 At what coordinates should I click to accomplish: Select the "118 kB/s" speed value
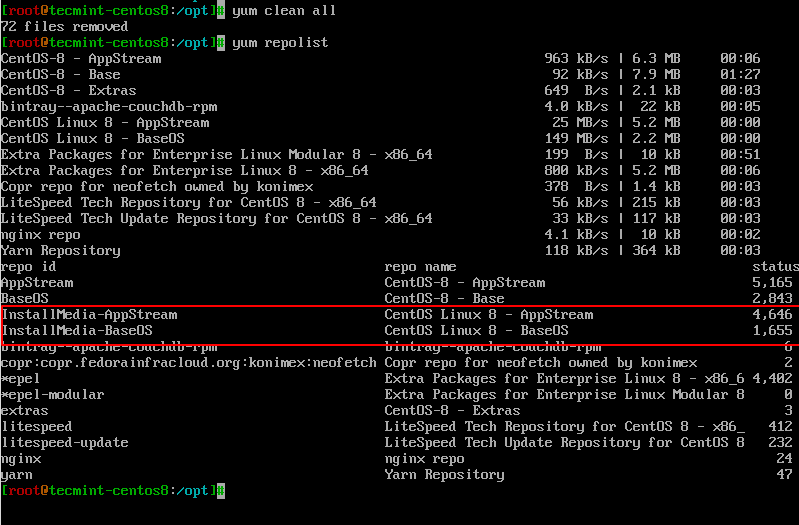coord(576,250)
